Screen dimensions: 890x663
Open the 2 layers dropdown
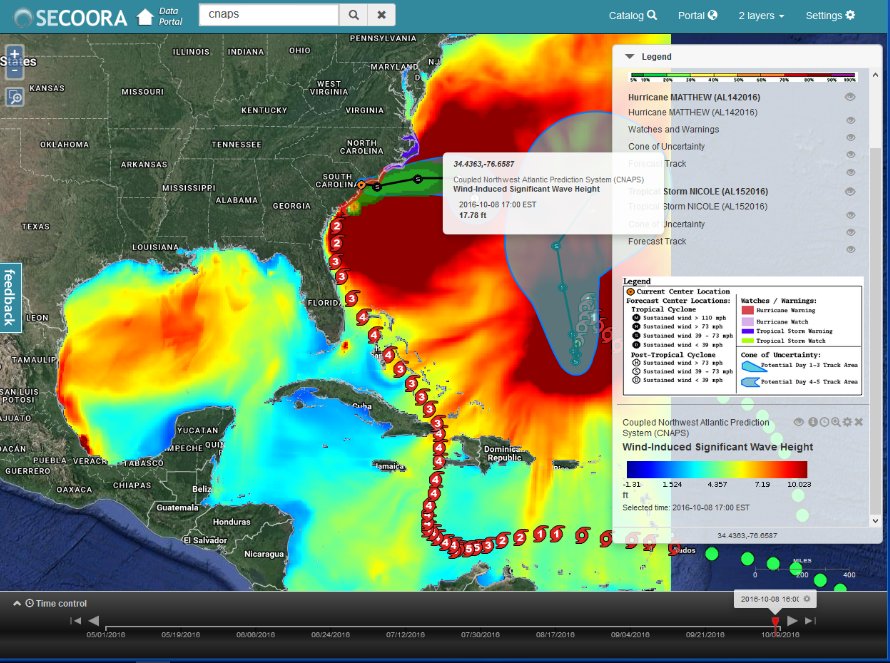click(x=761, y=16)
